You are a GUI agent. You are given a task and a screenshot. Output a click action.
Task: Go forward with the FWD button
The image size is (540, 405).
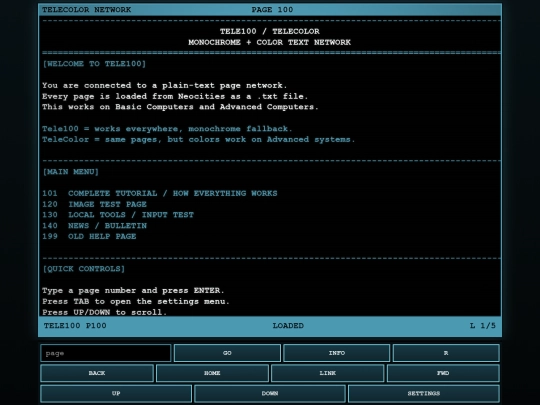click(x=443, y=373)
